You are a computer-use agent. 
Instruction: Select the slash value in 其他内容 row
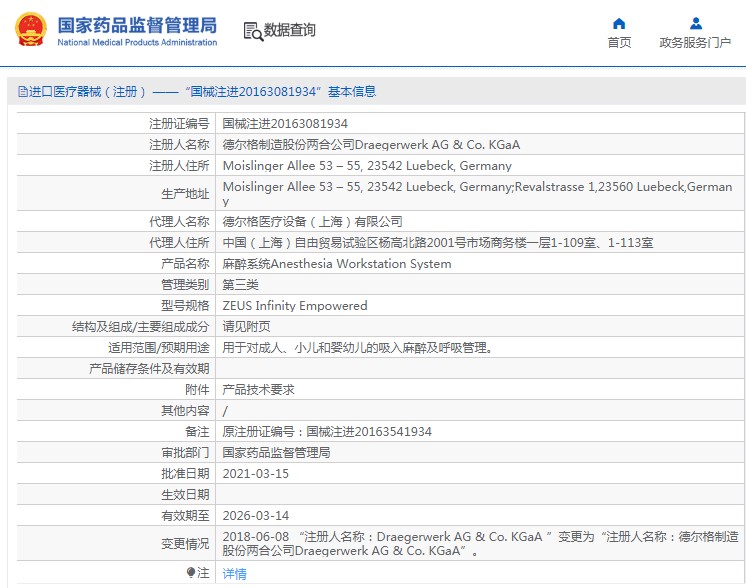[x=225, y=411]
